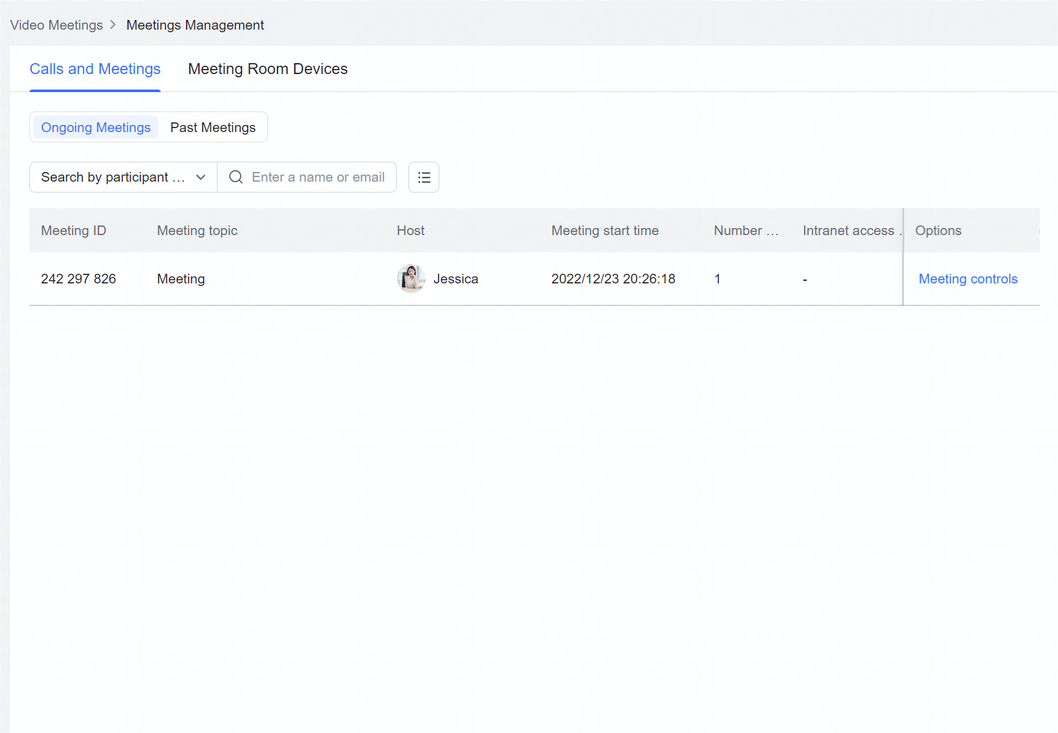
Task: Click the Meeting topic column header
Action: 197,230
